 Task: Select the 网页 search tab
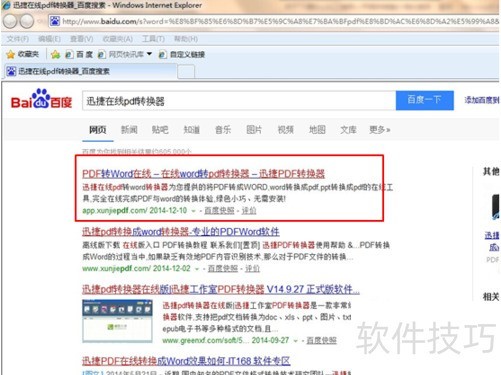[x=98, y=130]
